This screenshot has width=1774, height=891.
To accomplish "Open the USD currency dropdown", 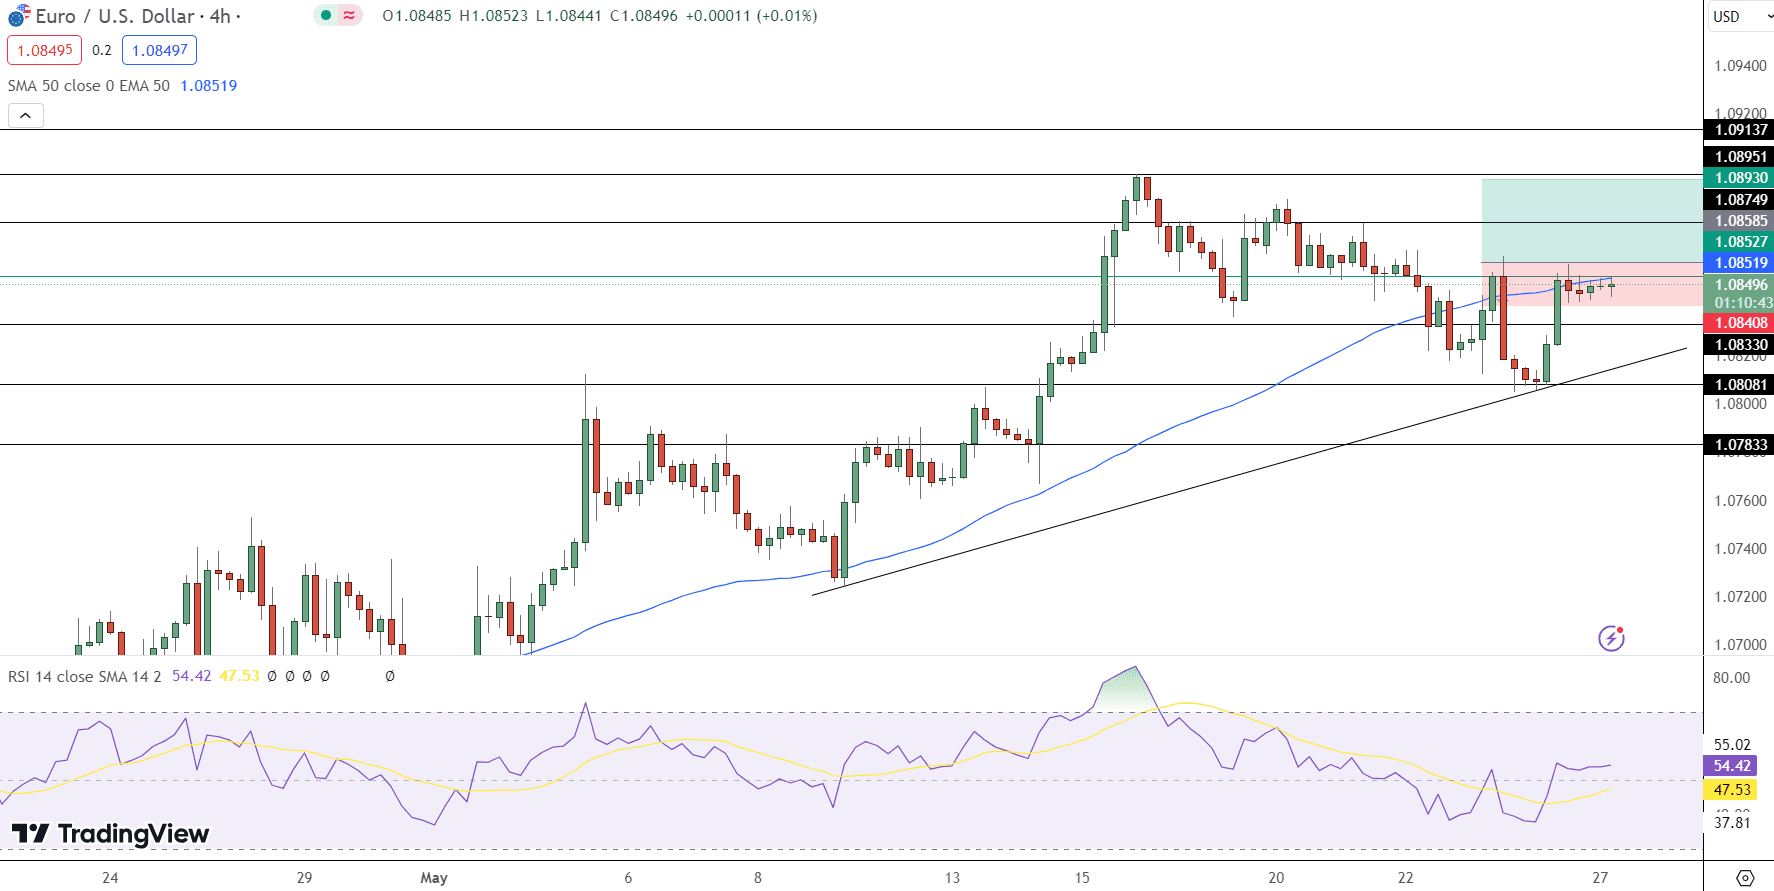I will (1741, 16).
